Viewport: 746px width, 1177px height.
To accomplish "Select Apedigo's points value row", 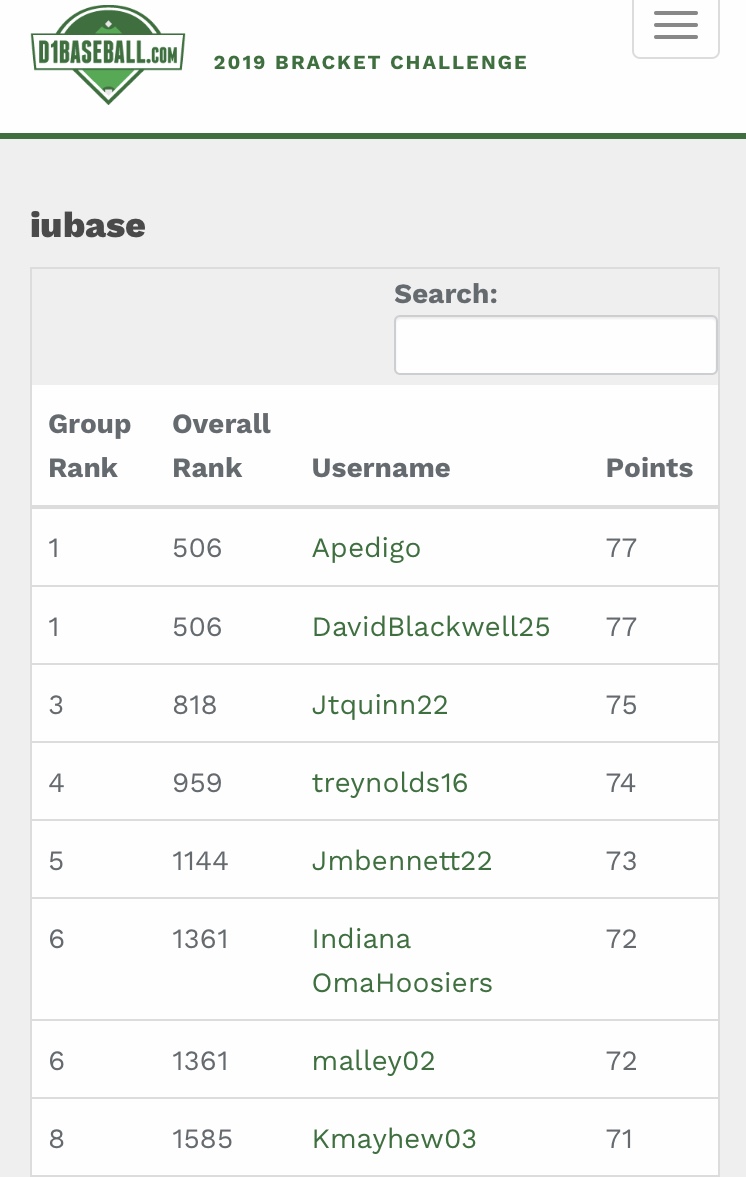I will point(621,547).
